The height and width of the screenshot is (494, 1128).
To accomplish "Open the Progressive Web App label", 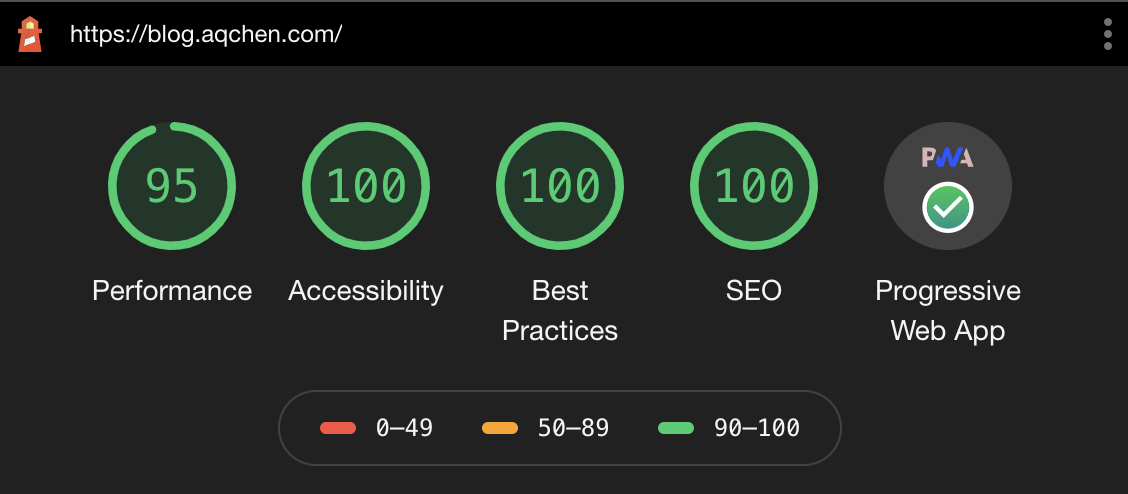I will click(x=948, y=310).
